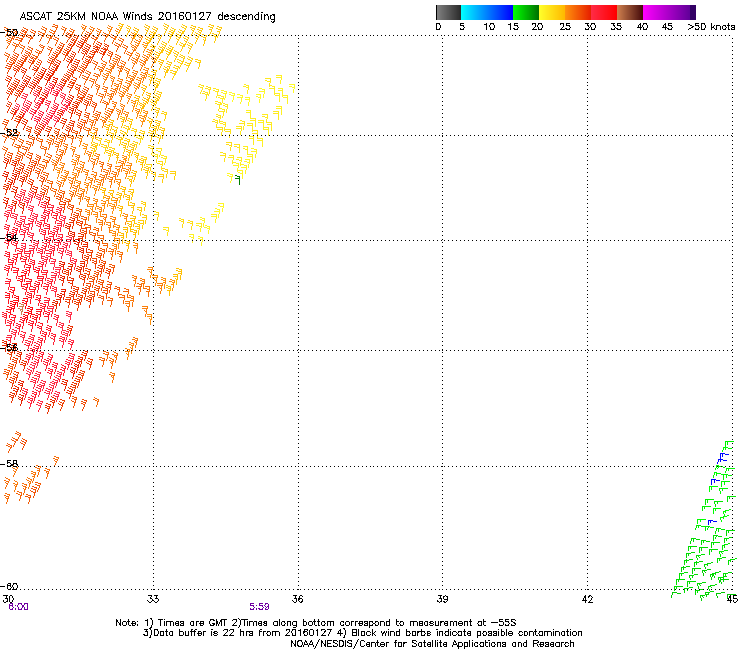Click the longitude label 45
The image size is (740, 650).
click(x=732, y=599)
